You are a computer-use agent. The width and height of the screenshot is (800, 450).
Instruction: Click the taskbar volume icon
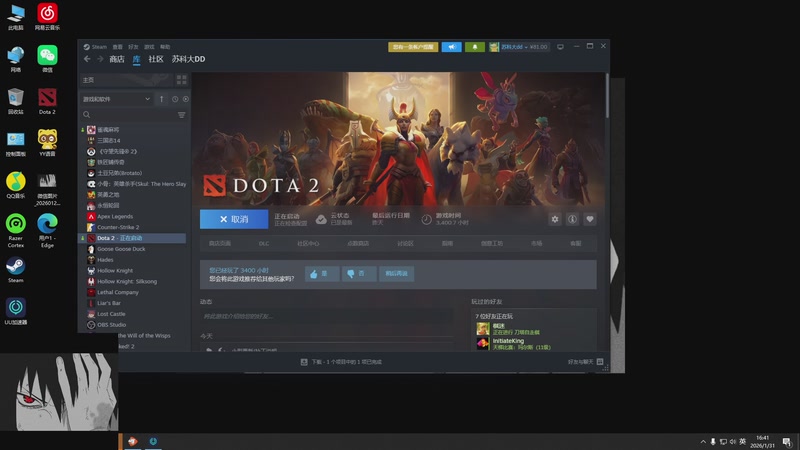(733, 441)
